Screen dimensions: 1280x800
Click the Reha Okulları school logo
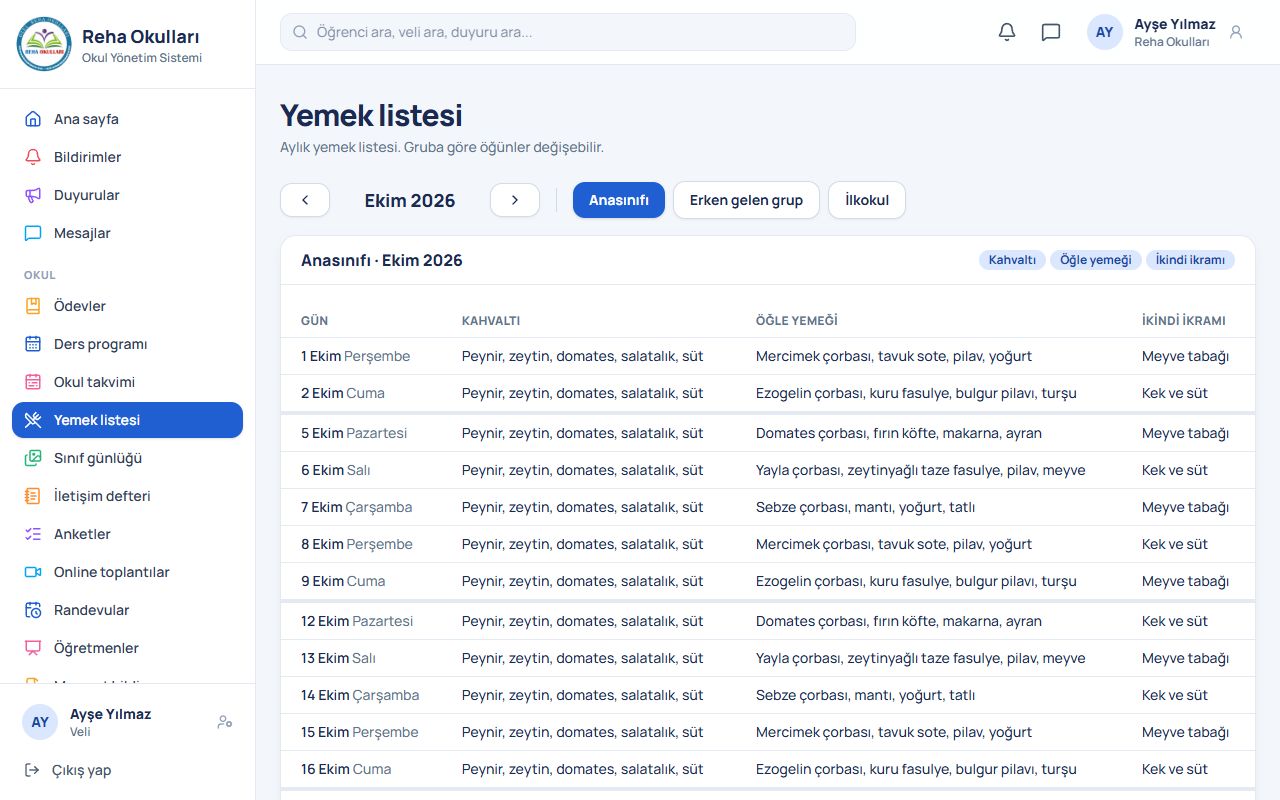coord(44,44)
